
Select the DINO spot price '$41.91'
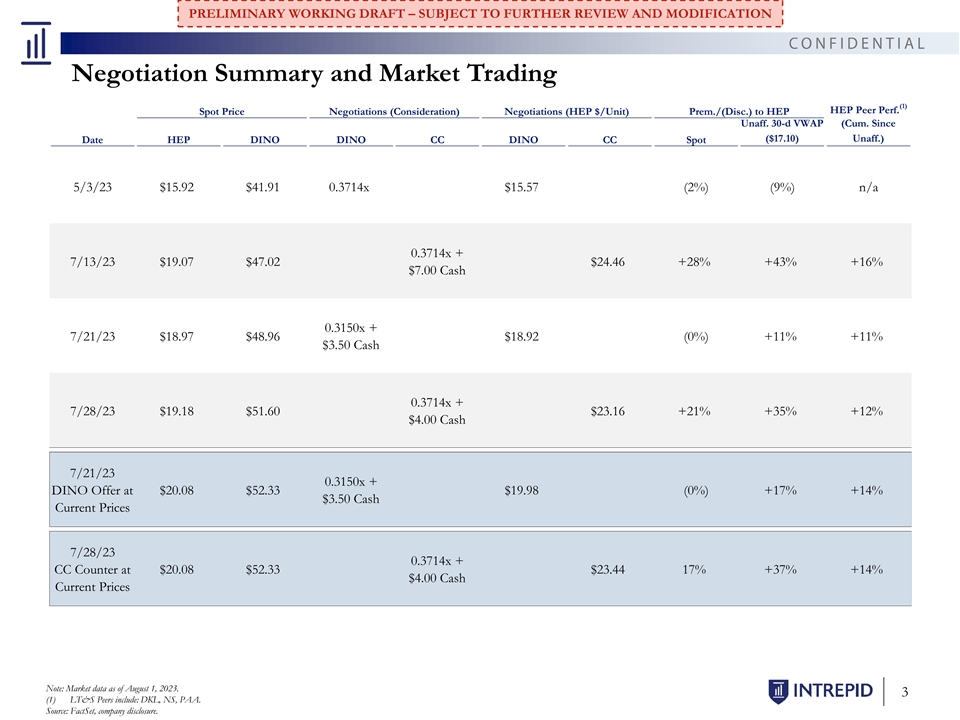(263, 187)
